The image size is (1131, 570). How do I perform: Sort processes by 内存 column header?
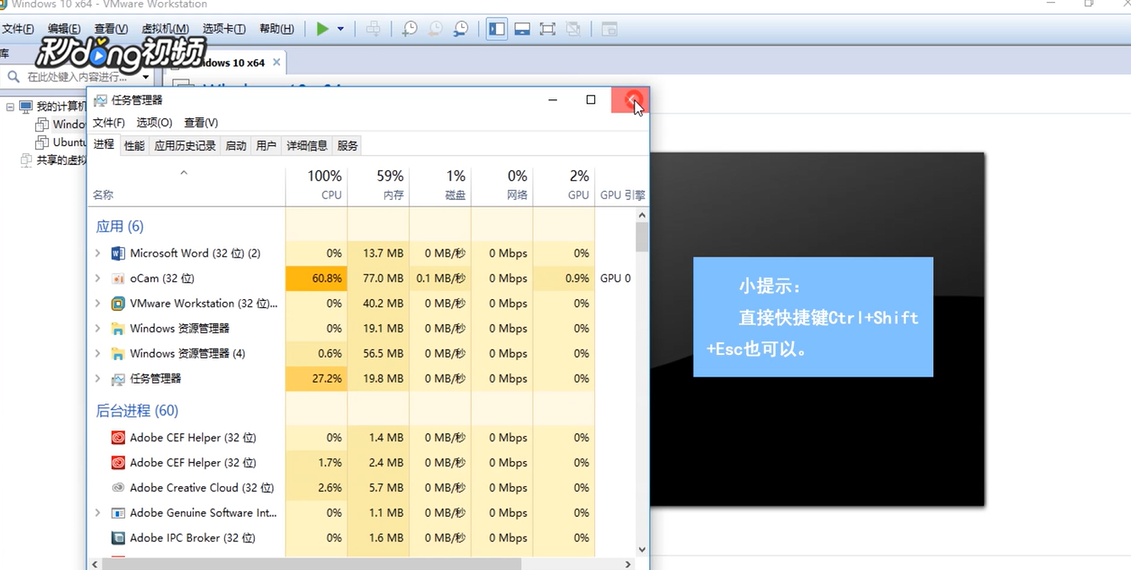click(x=379, y=185)
